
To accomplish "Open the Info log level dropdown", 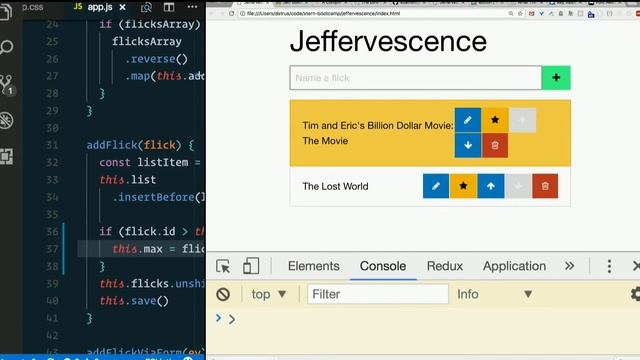I will click(495, 294).
